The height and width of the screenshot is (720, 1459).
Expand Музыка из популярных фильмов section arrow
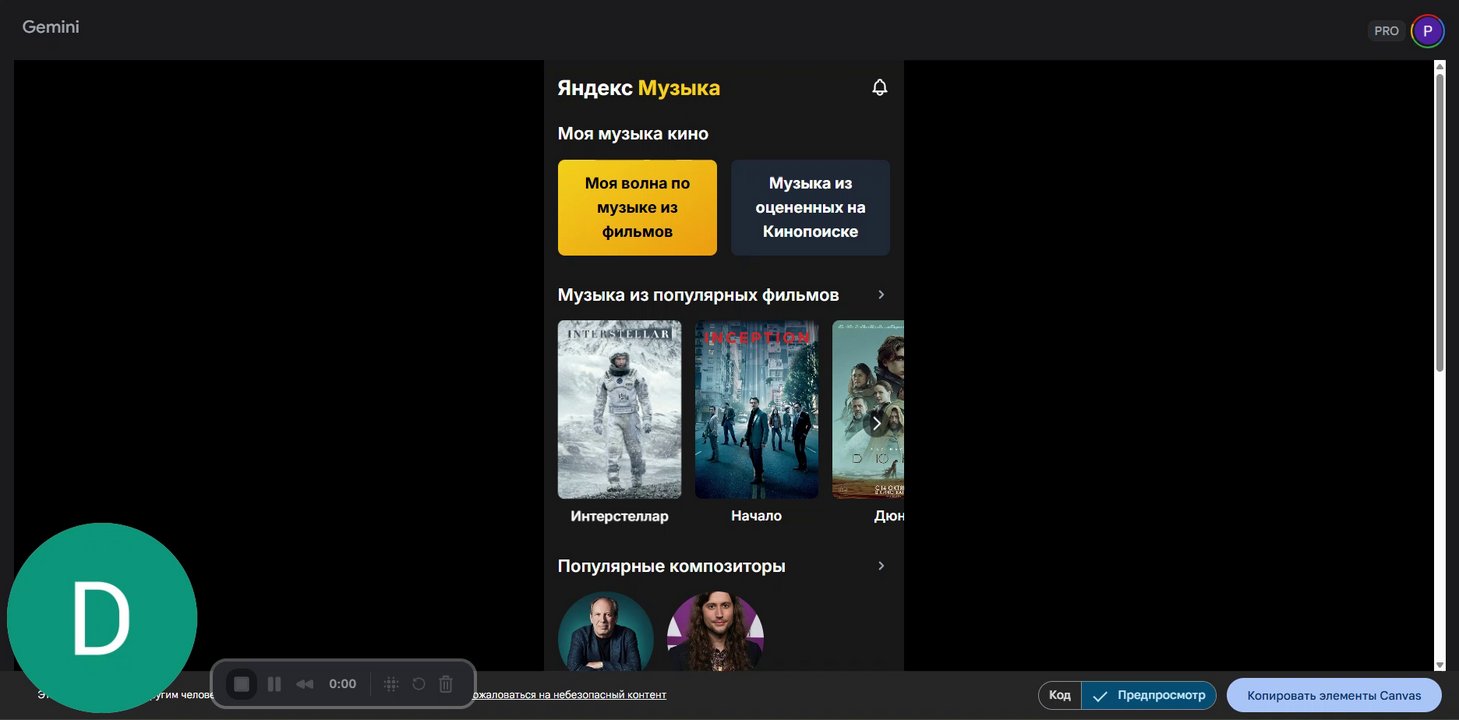point(881,295)
